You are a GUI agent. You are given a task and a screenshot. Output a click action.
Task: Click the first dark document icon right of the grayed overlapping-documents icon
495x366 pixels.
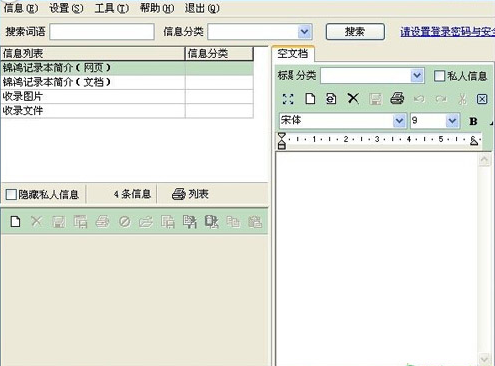coord(190,222)
